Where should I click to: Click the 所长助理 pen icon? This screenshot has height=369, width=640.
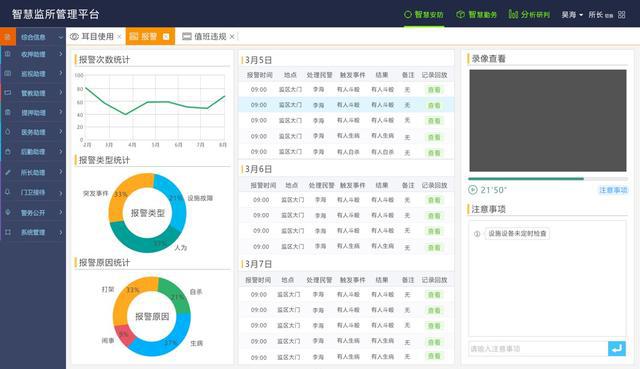[7, 172]
